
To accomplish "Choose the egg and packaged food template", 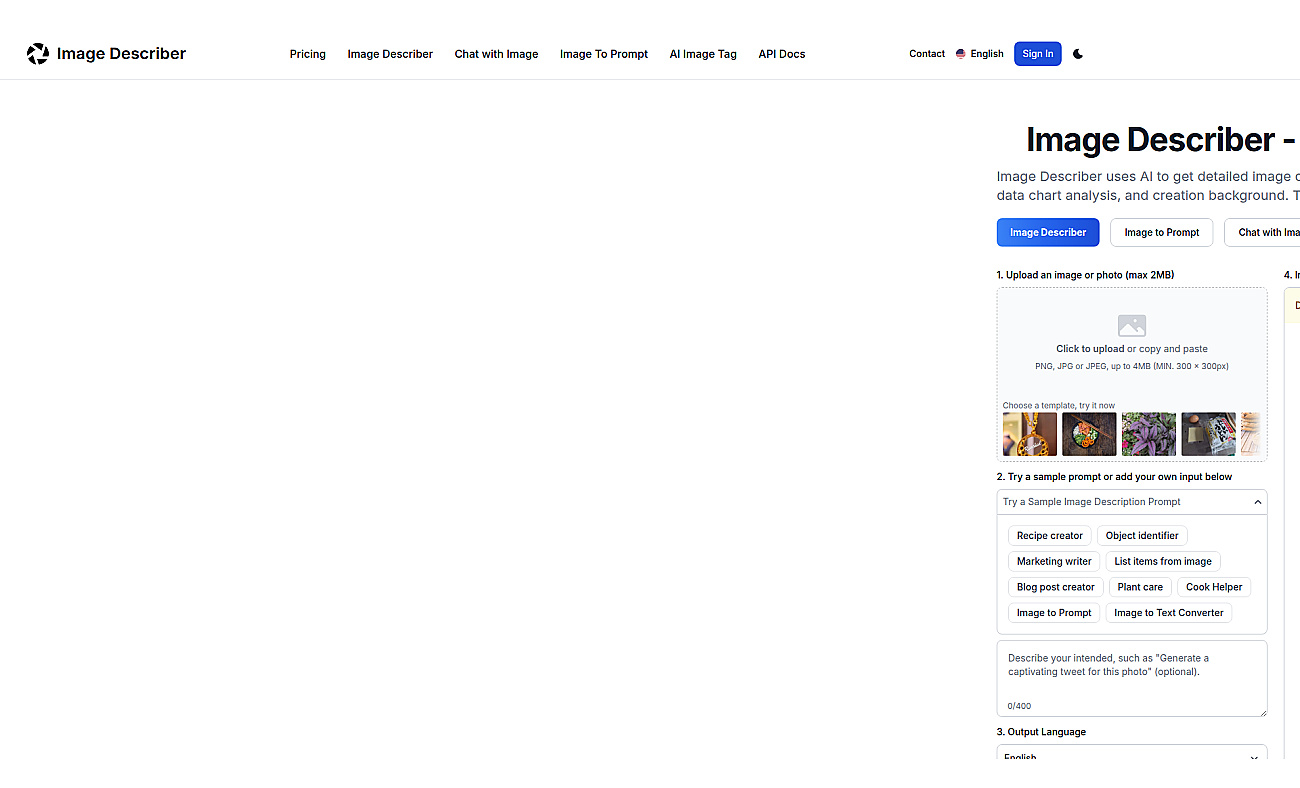I will click(x=1209, y=434).
